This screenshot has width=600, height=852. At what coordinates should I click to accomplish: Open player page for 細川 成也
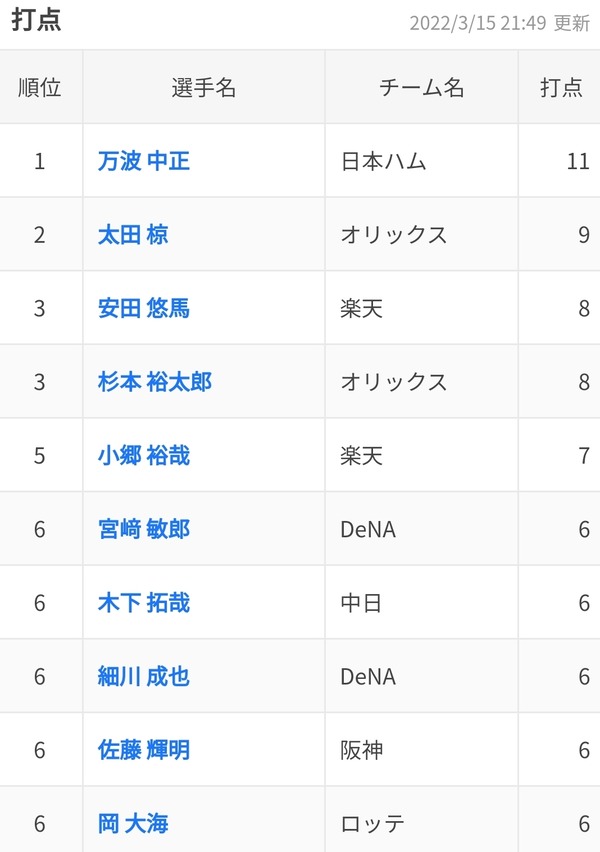click(x=144, y=676)
